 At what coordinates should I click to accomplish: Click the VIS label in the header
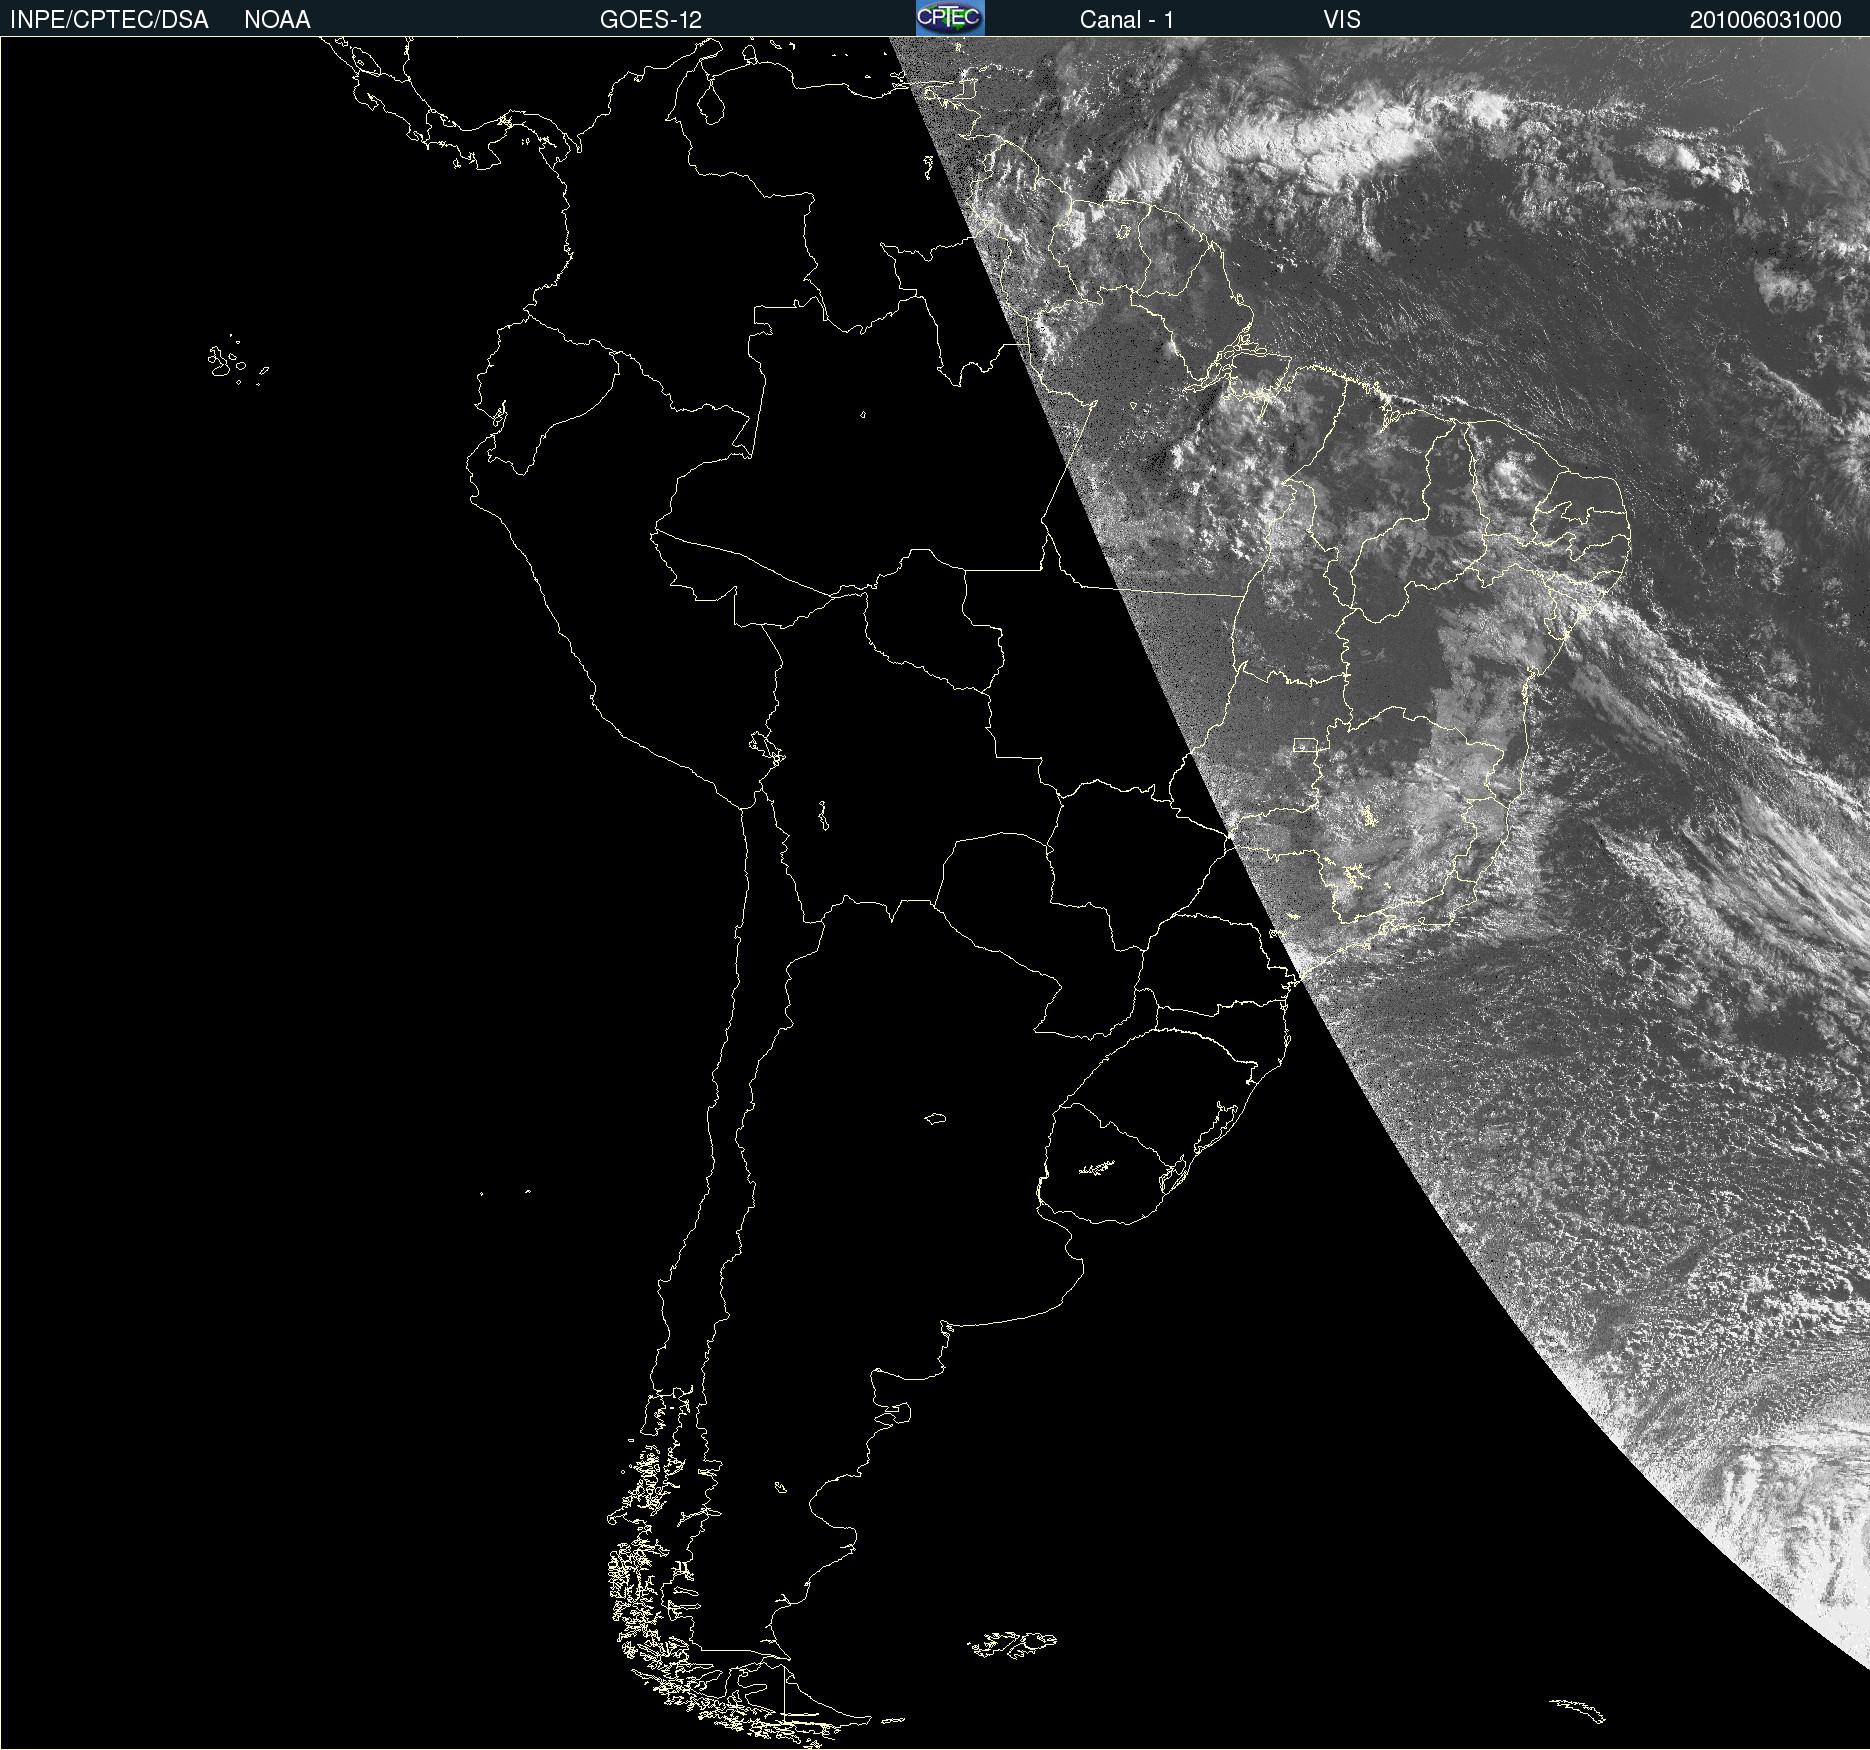coord(1342,20)
